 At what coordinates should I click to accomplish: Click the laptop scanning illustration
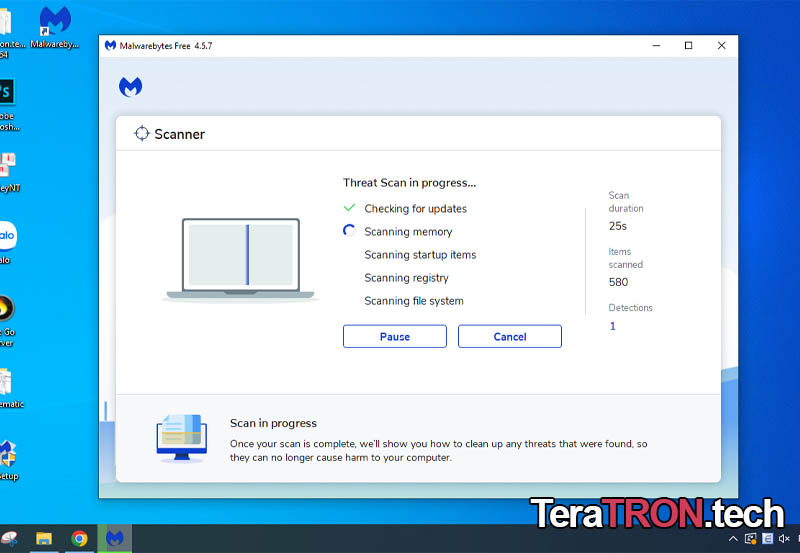[x=240, y=259]
